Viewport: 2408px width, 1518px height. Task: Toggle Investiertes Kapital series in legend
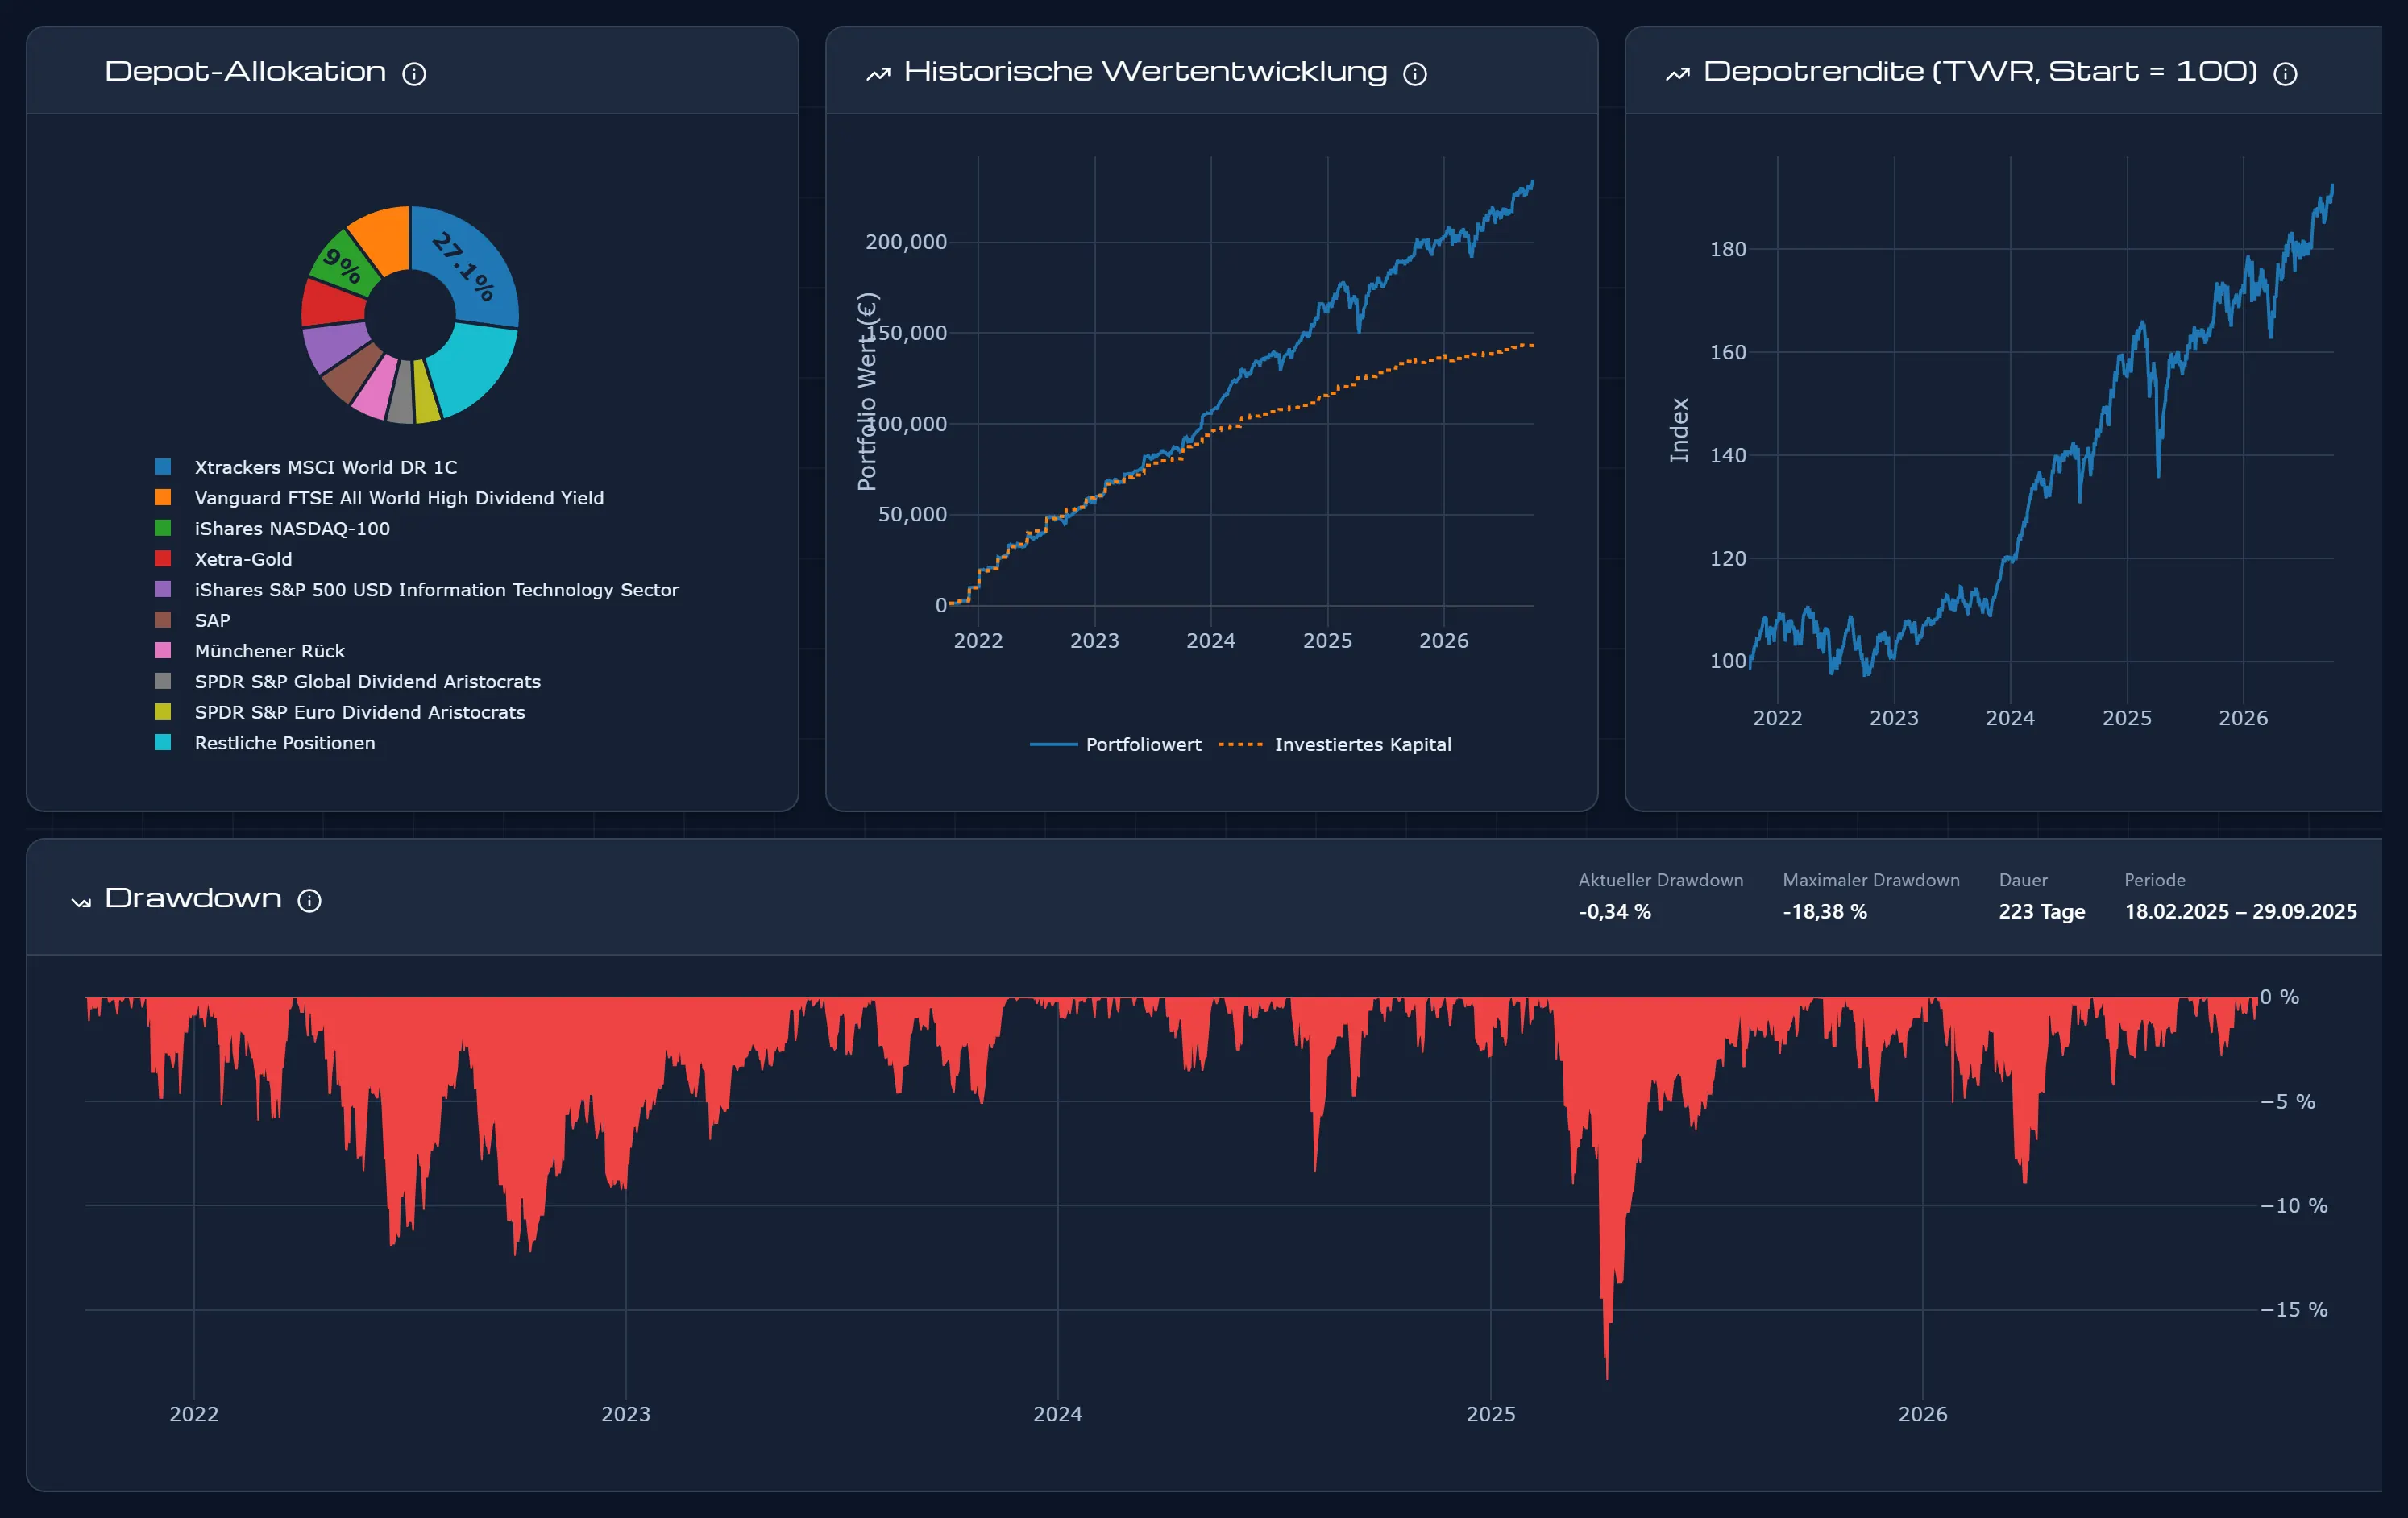click(1335, 745)
